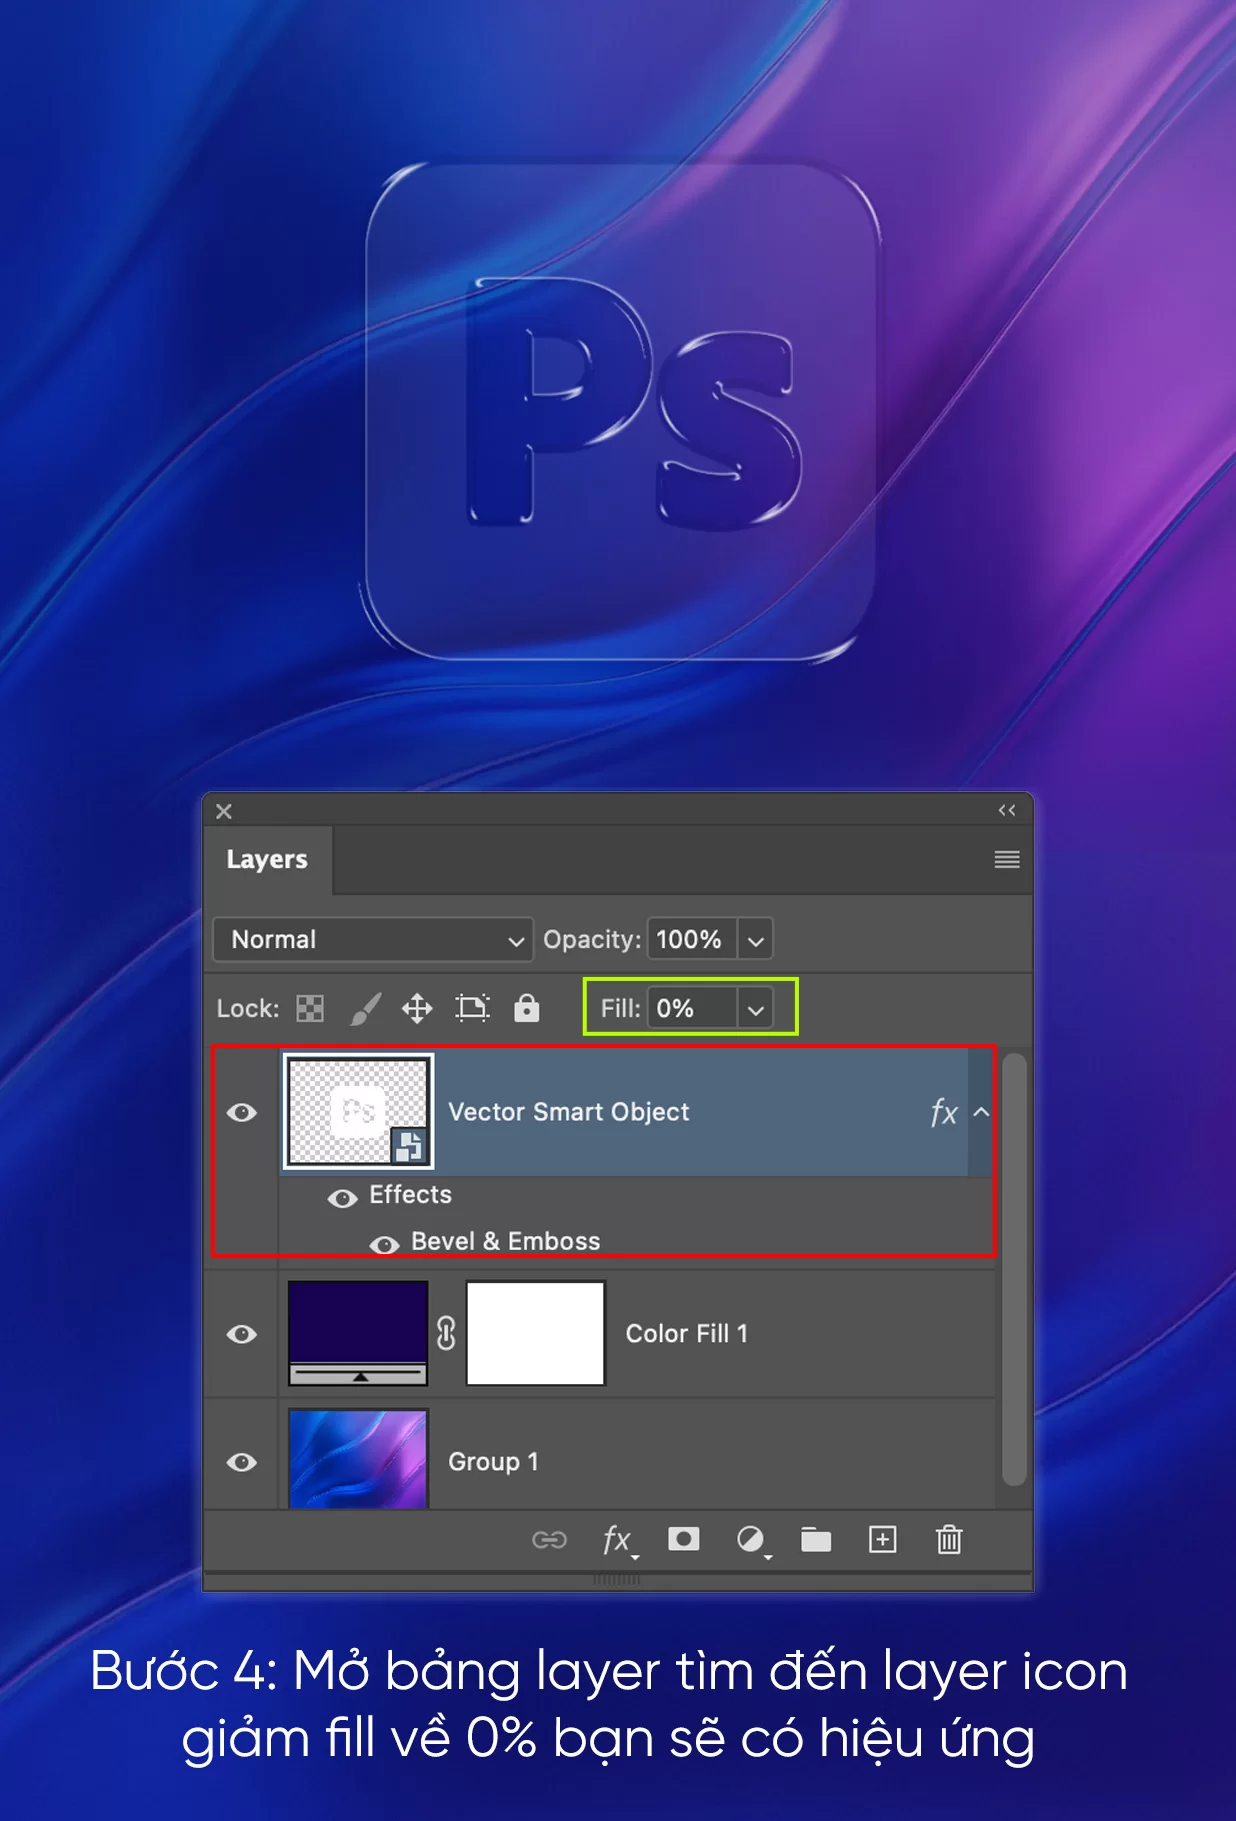Click the link layers chain icon
The height and width of the screenshot is (1821, 1236).
click(x=549, y=1540)
